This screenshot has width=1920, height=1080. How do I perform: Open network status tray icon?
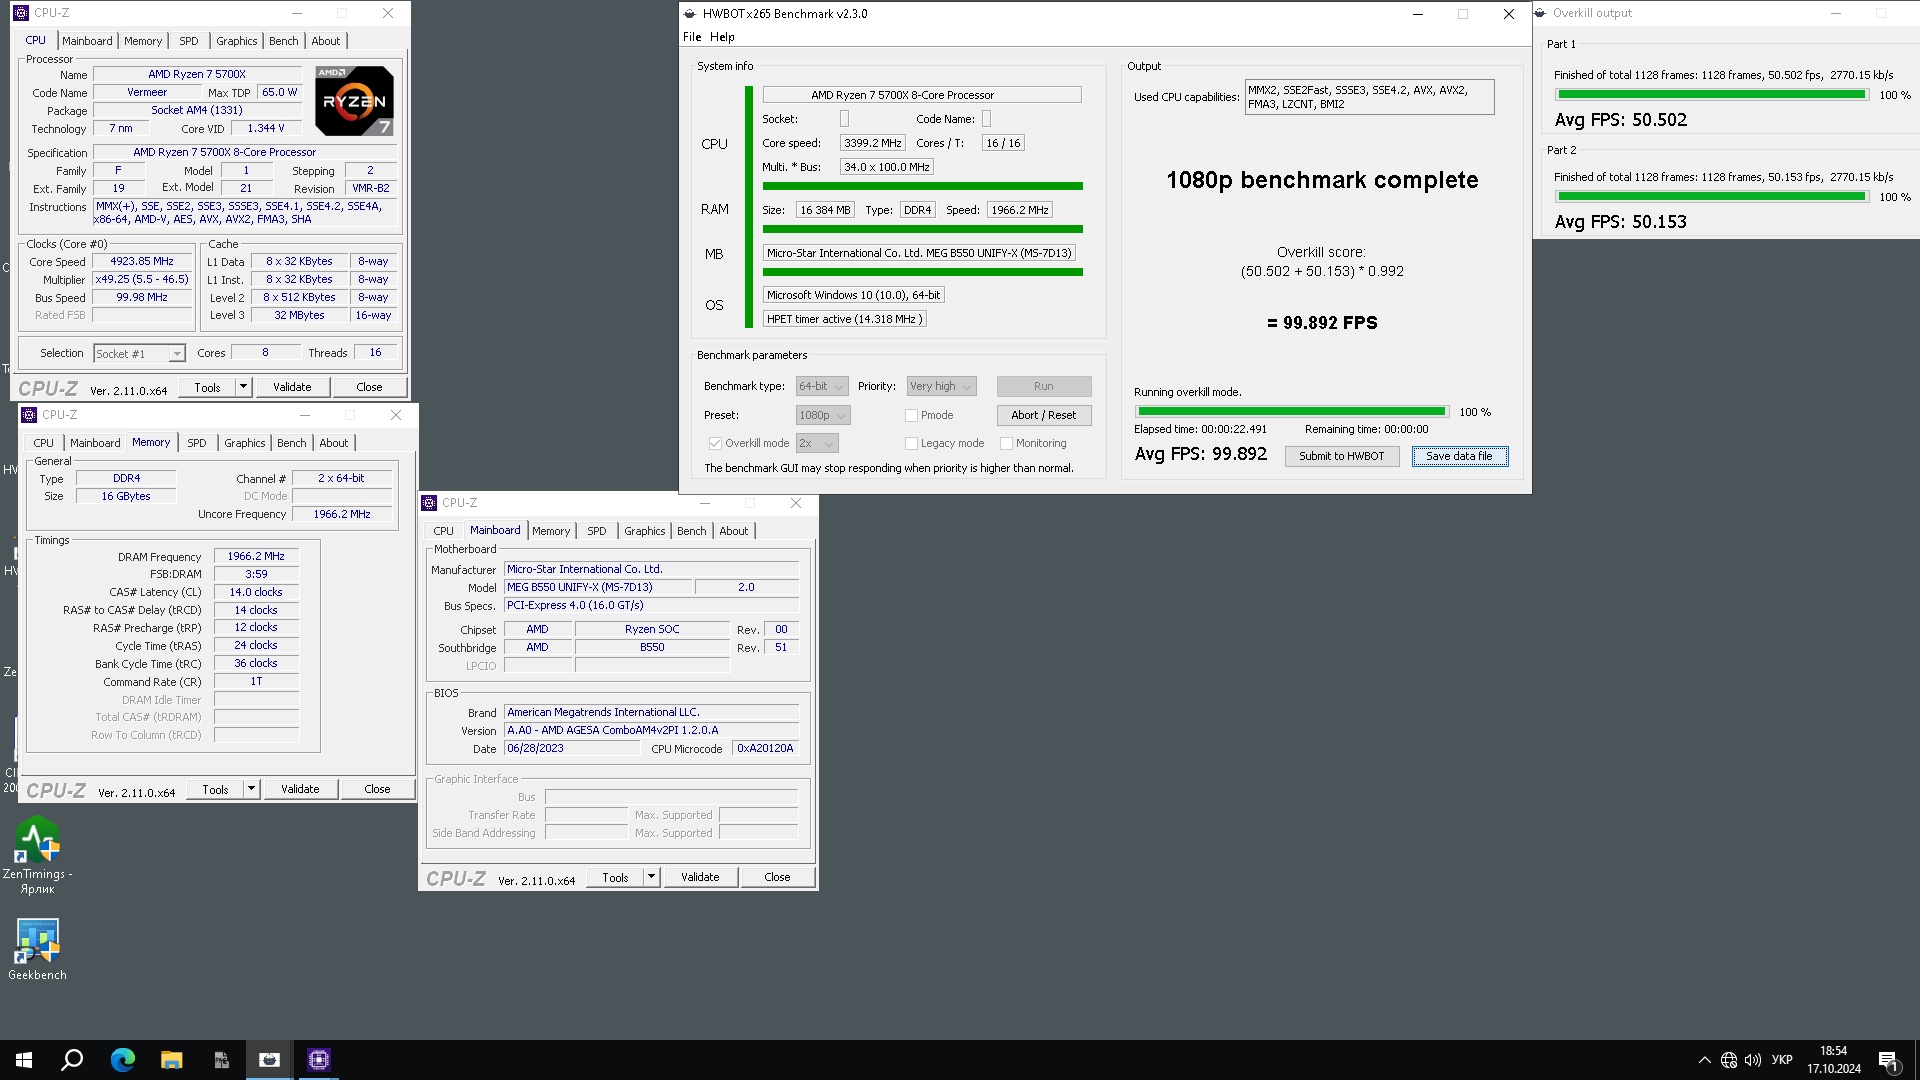(x=1729, y=1060)
